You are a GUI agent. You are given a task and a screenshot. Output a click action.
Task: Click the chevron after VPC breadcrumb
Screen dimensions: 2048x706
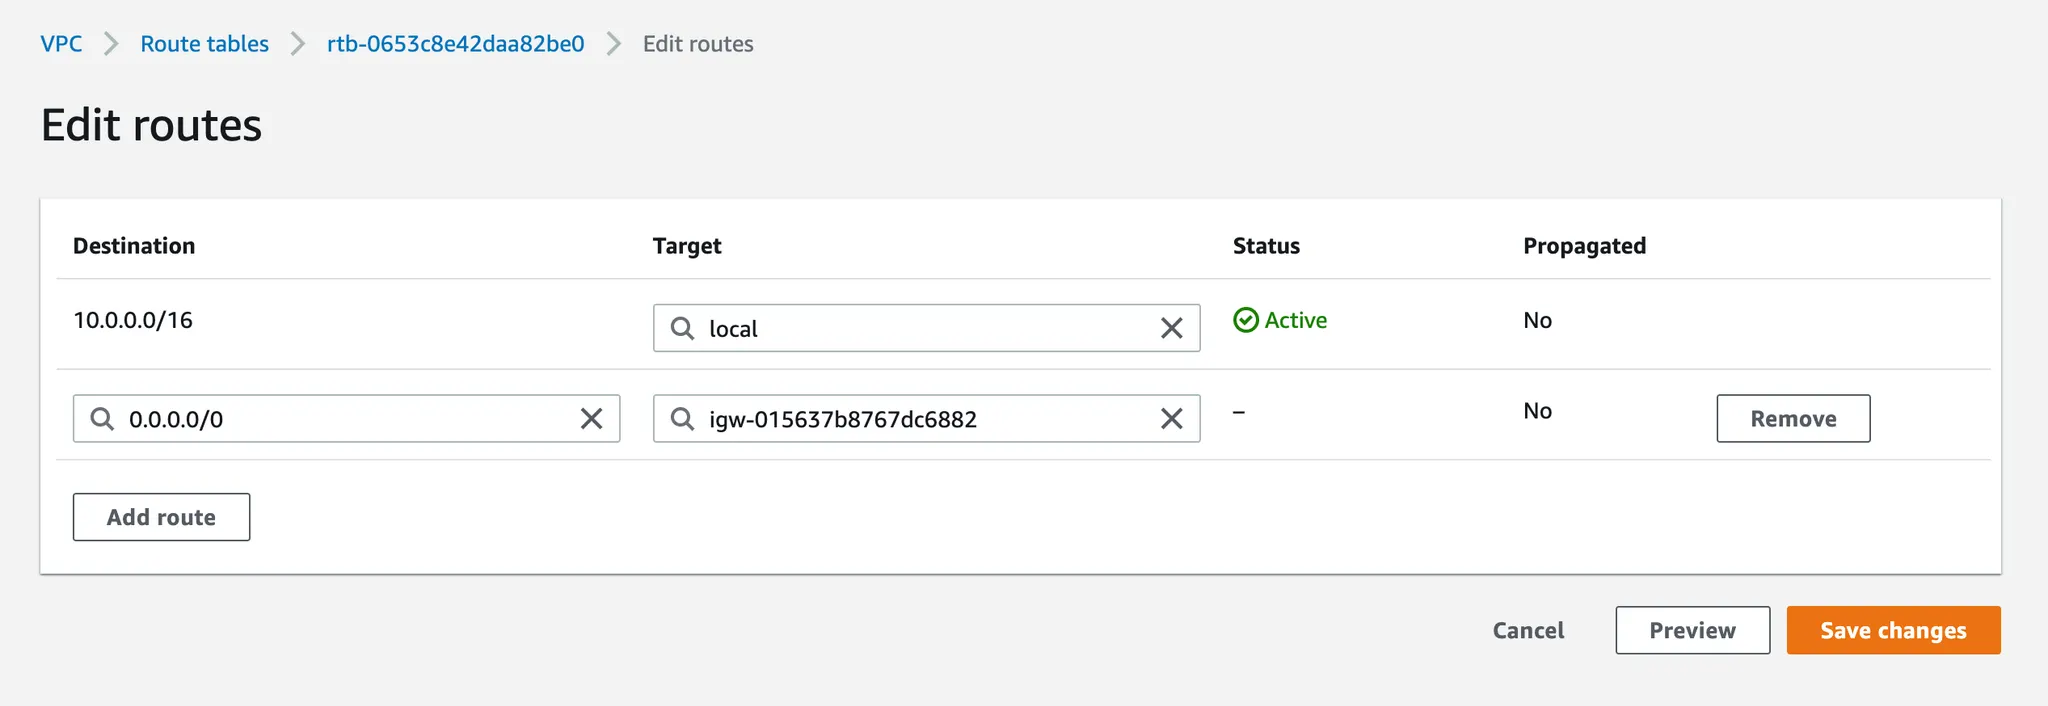click(x=111, y=44)
